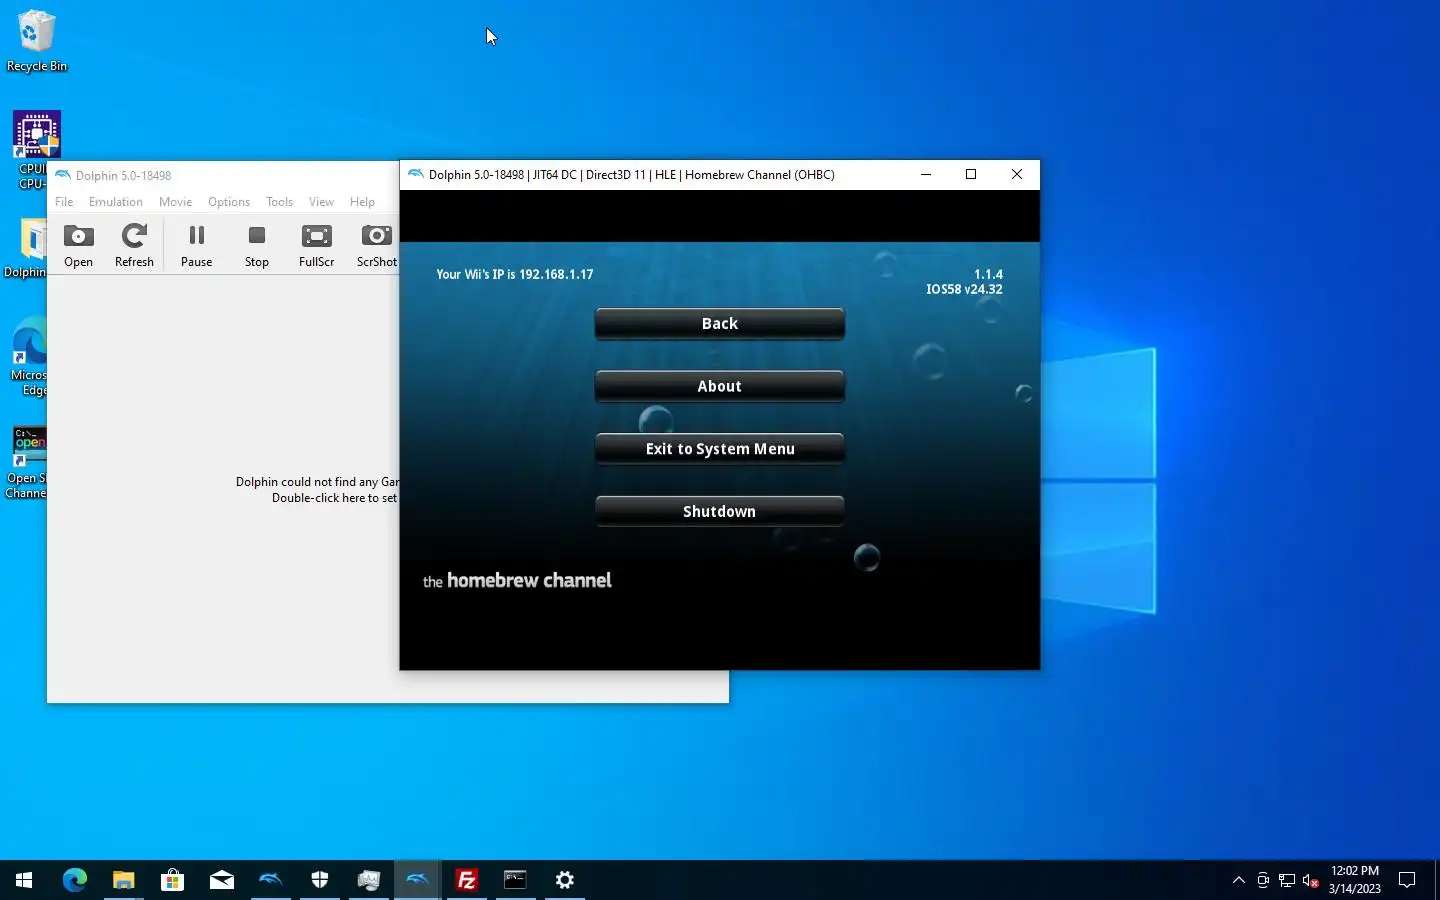1440x900 pixels.
Task: Stop emulation using the Stop icon
Action: coord(257,246)
